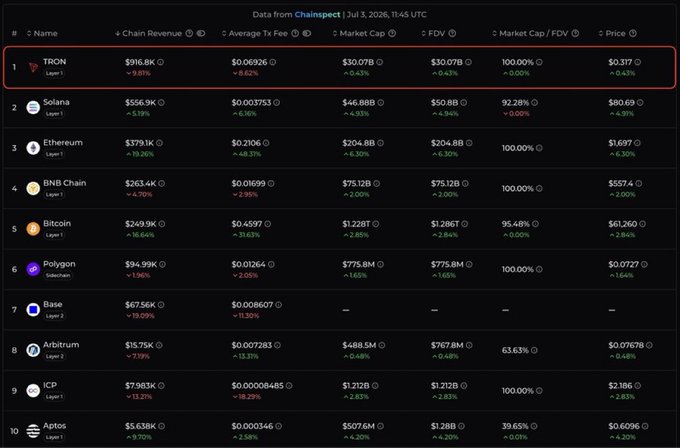Toggle Average Tx Fee visibility eye
Viewport: 680px width, 448px height.
307,33
